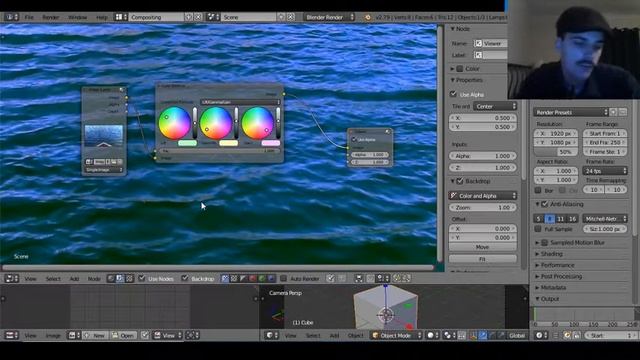Screen dimensions: 640x360
Task: Click the add render preset plus icon
Action: pyautogui.click(x=613, y=112)
